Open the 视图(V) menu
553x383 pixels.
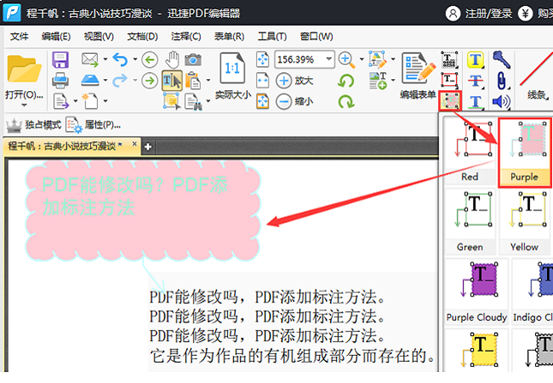[99, 36]
